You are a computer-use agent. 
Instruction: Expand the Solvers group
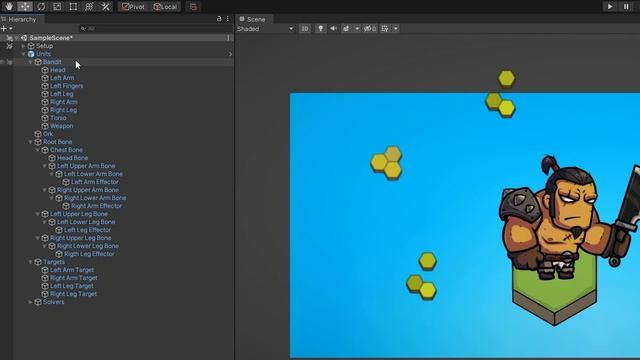tap(31, 302)
